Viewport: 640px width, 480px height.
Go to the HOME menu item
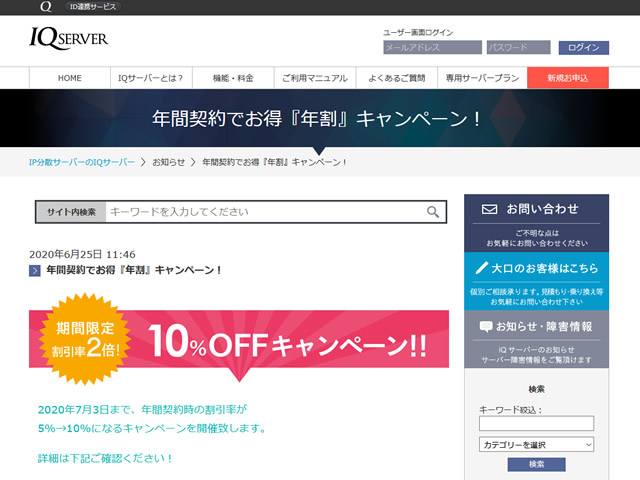pos(70,78)
